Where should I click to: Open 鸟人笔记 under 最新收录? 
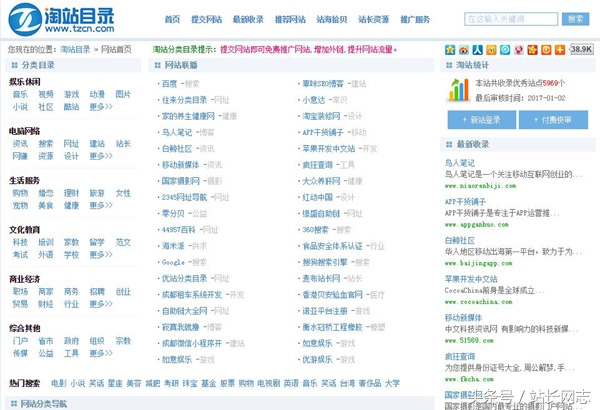pos(460,163)
